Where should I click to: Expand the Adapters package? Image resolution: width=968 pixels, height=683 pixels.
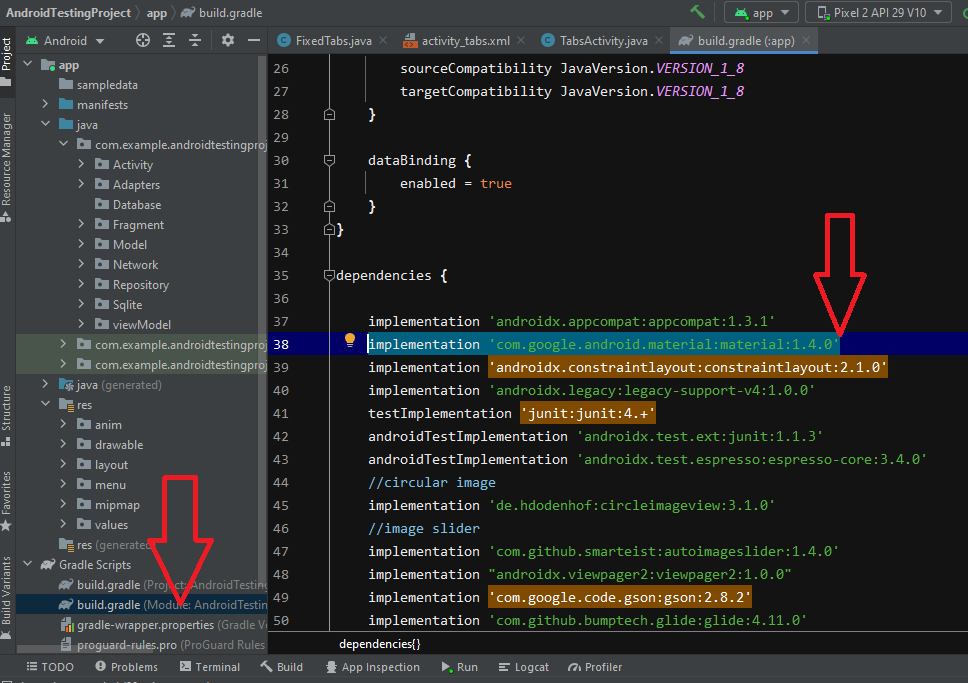point(81,183)
